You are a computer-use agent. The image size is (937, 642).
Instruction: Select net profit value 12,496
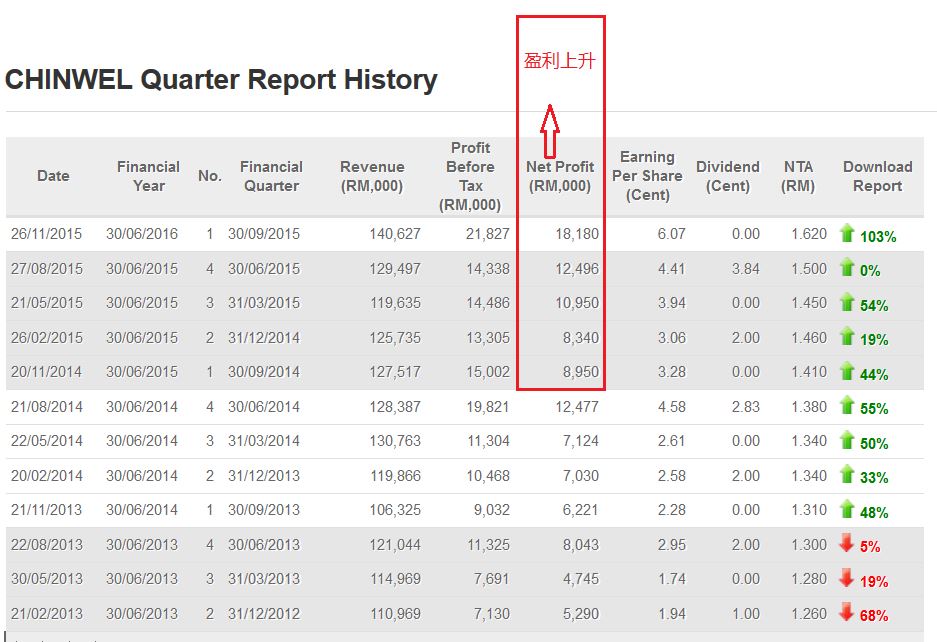577,268
